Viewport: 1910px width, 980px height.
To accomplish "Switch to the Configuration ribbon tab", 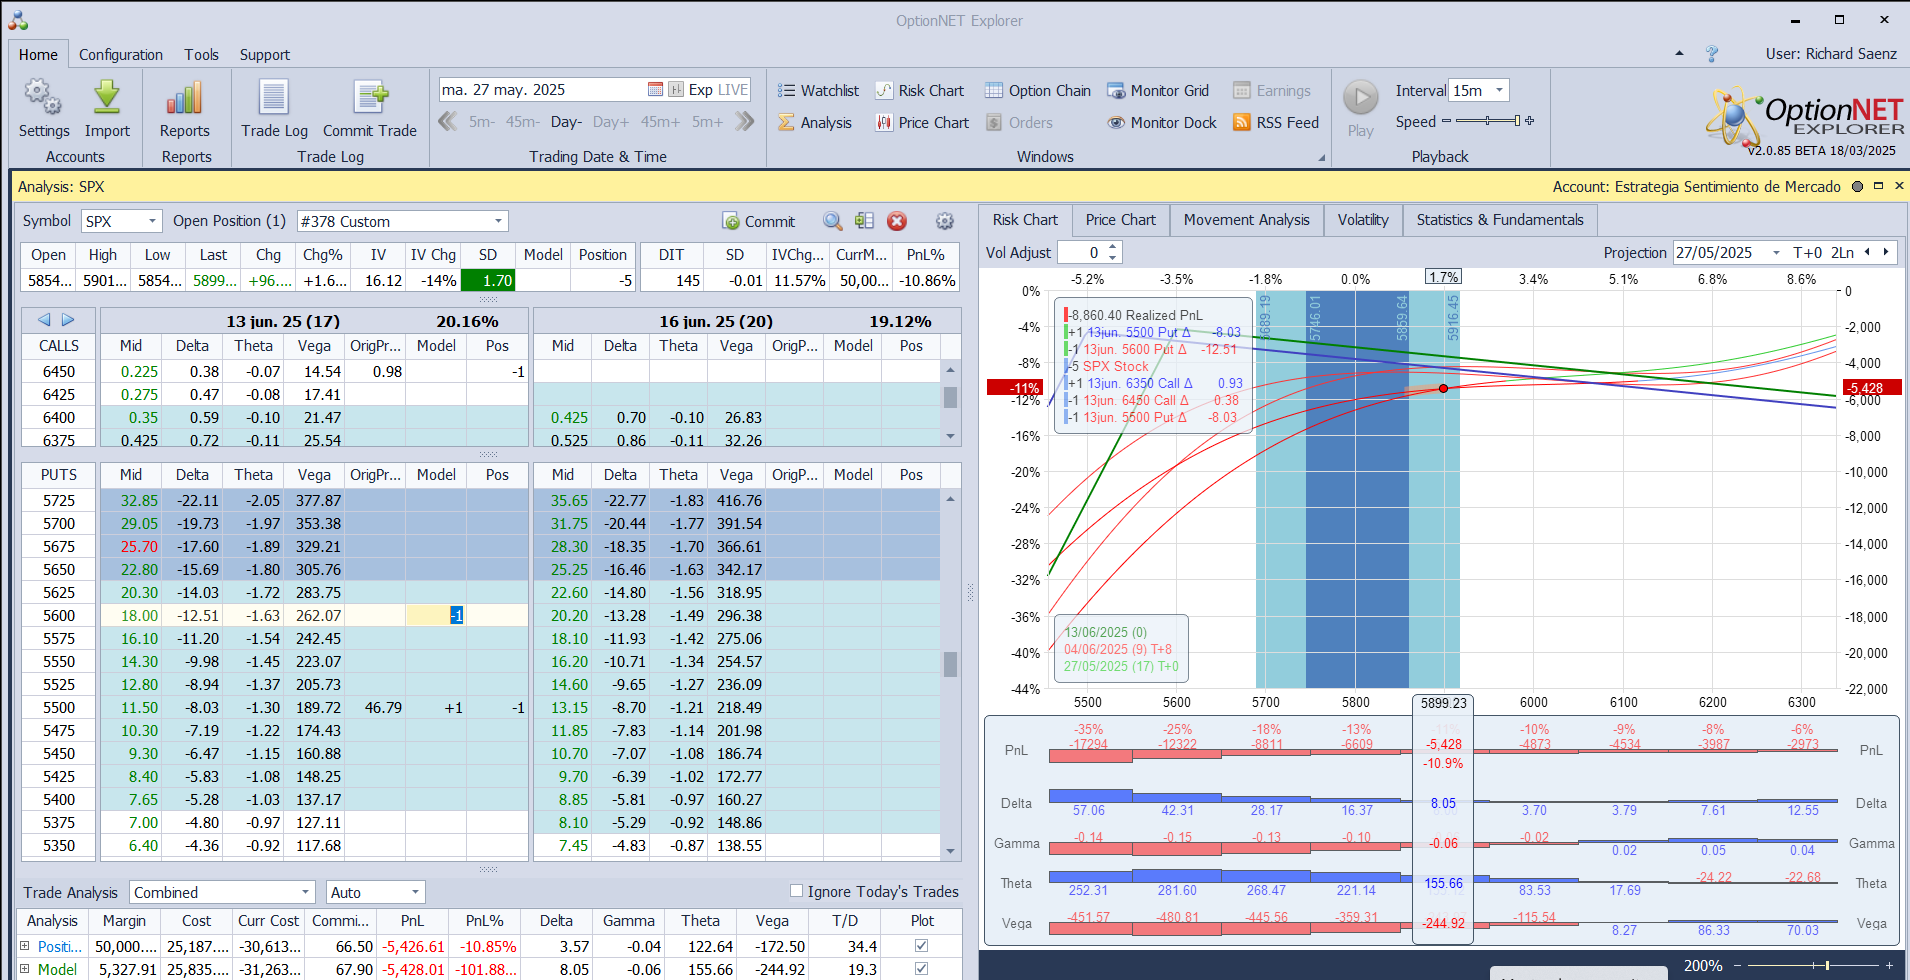I will coord(121,55).
